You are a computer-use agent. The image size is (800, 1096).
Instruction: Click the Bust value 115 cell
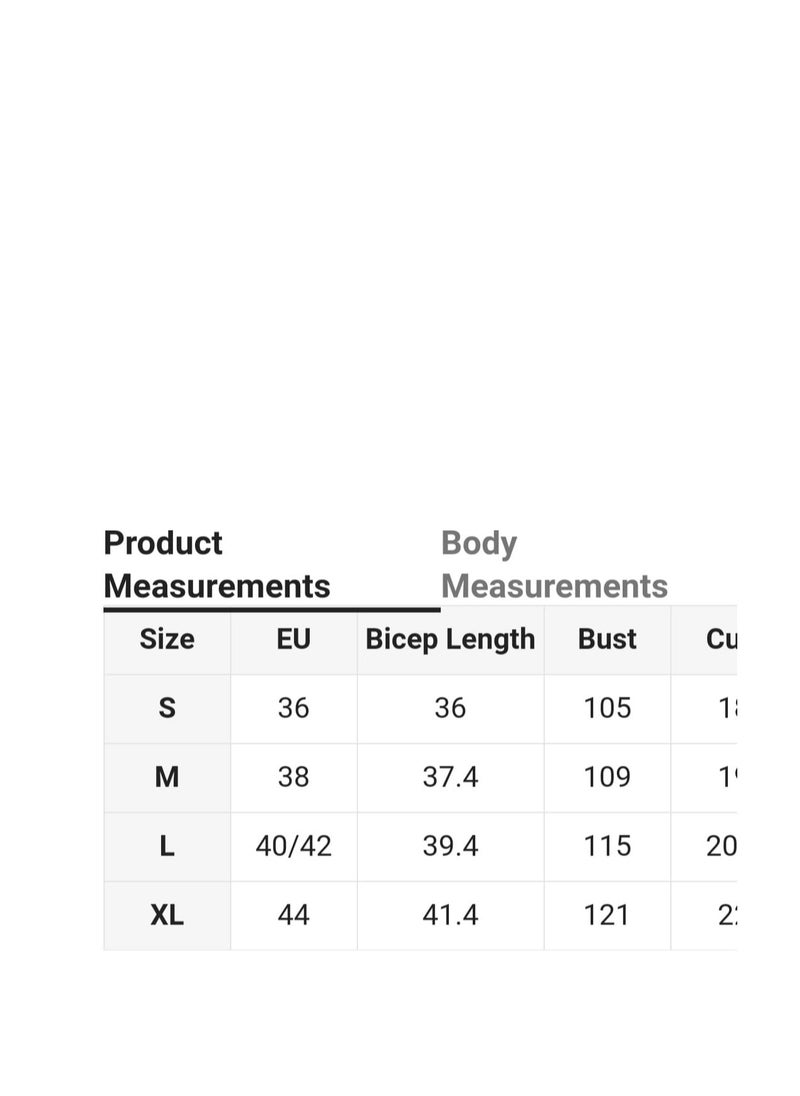[607, 846]
